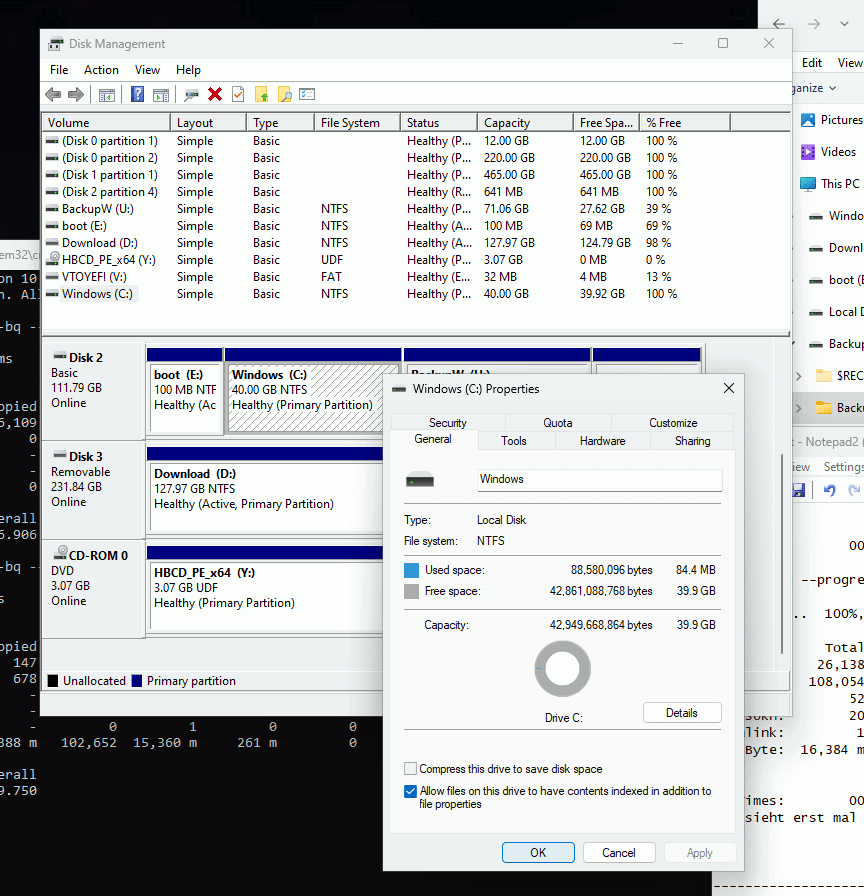The image size is (864, 896).
Task: Click the red X delete toolbar icon
Action: click(x=215, y=94)
